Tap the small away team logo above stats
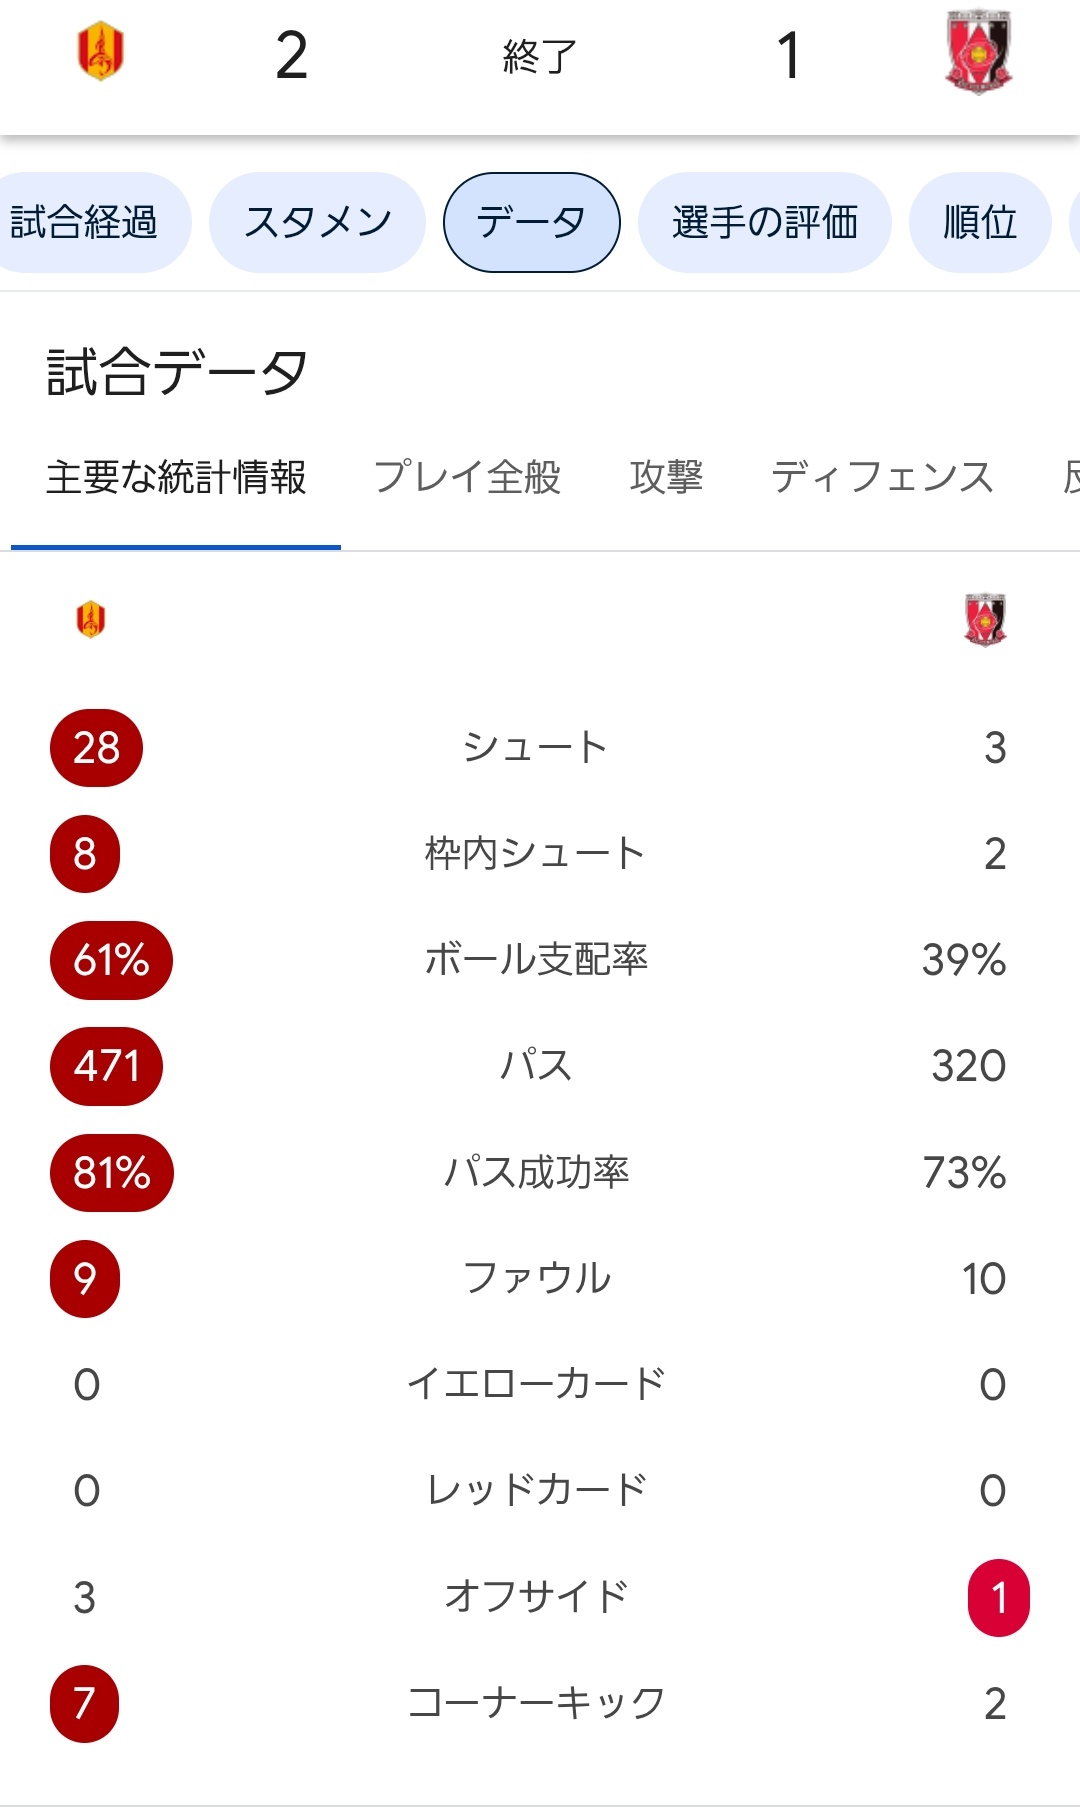 click(985, 620)
